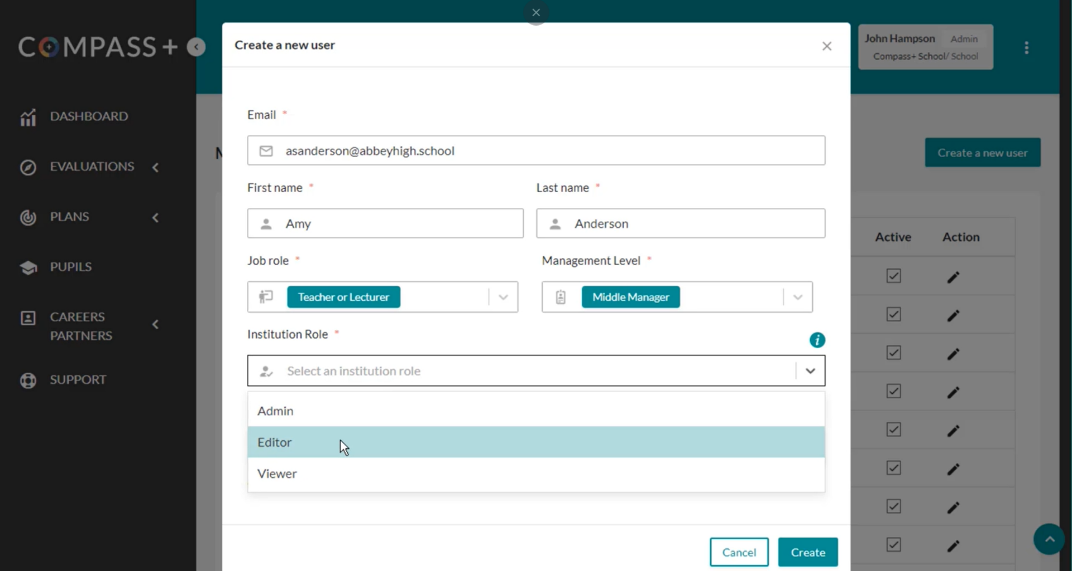Click the Pupils graduation cap icon
Screen dimensions: 1072x571
pyautogui.click(x=28, y=267)
